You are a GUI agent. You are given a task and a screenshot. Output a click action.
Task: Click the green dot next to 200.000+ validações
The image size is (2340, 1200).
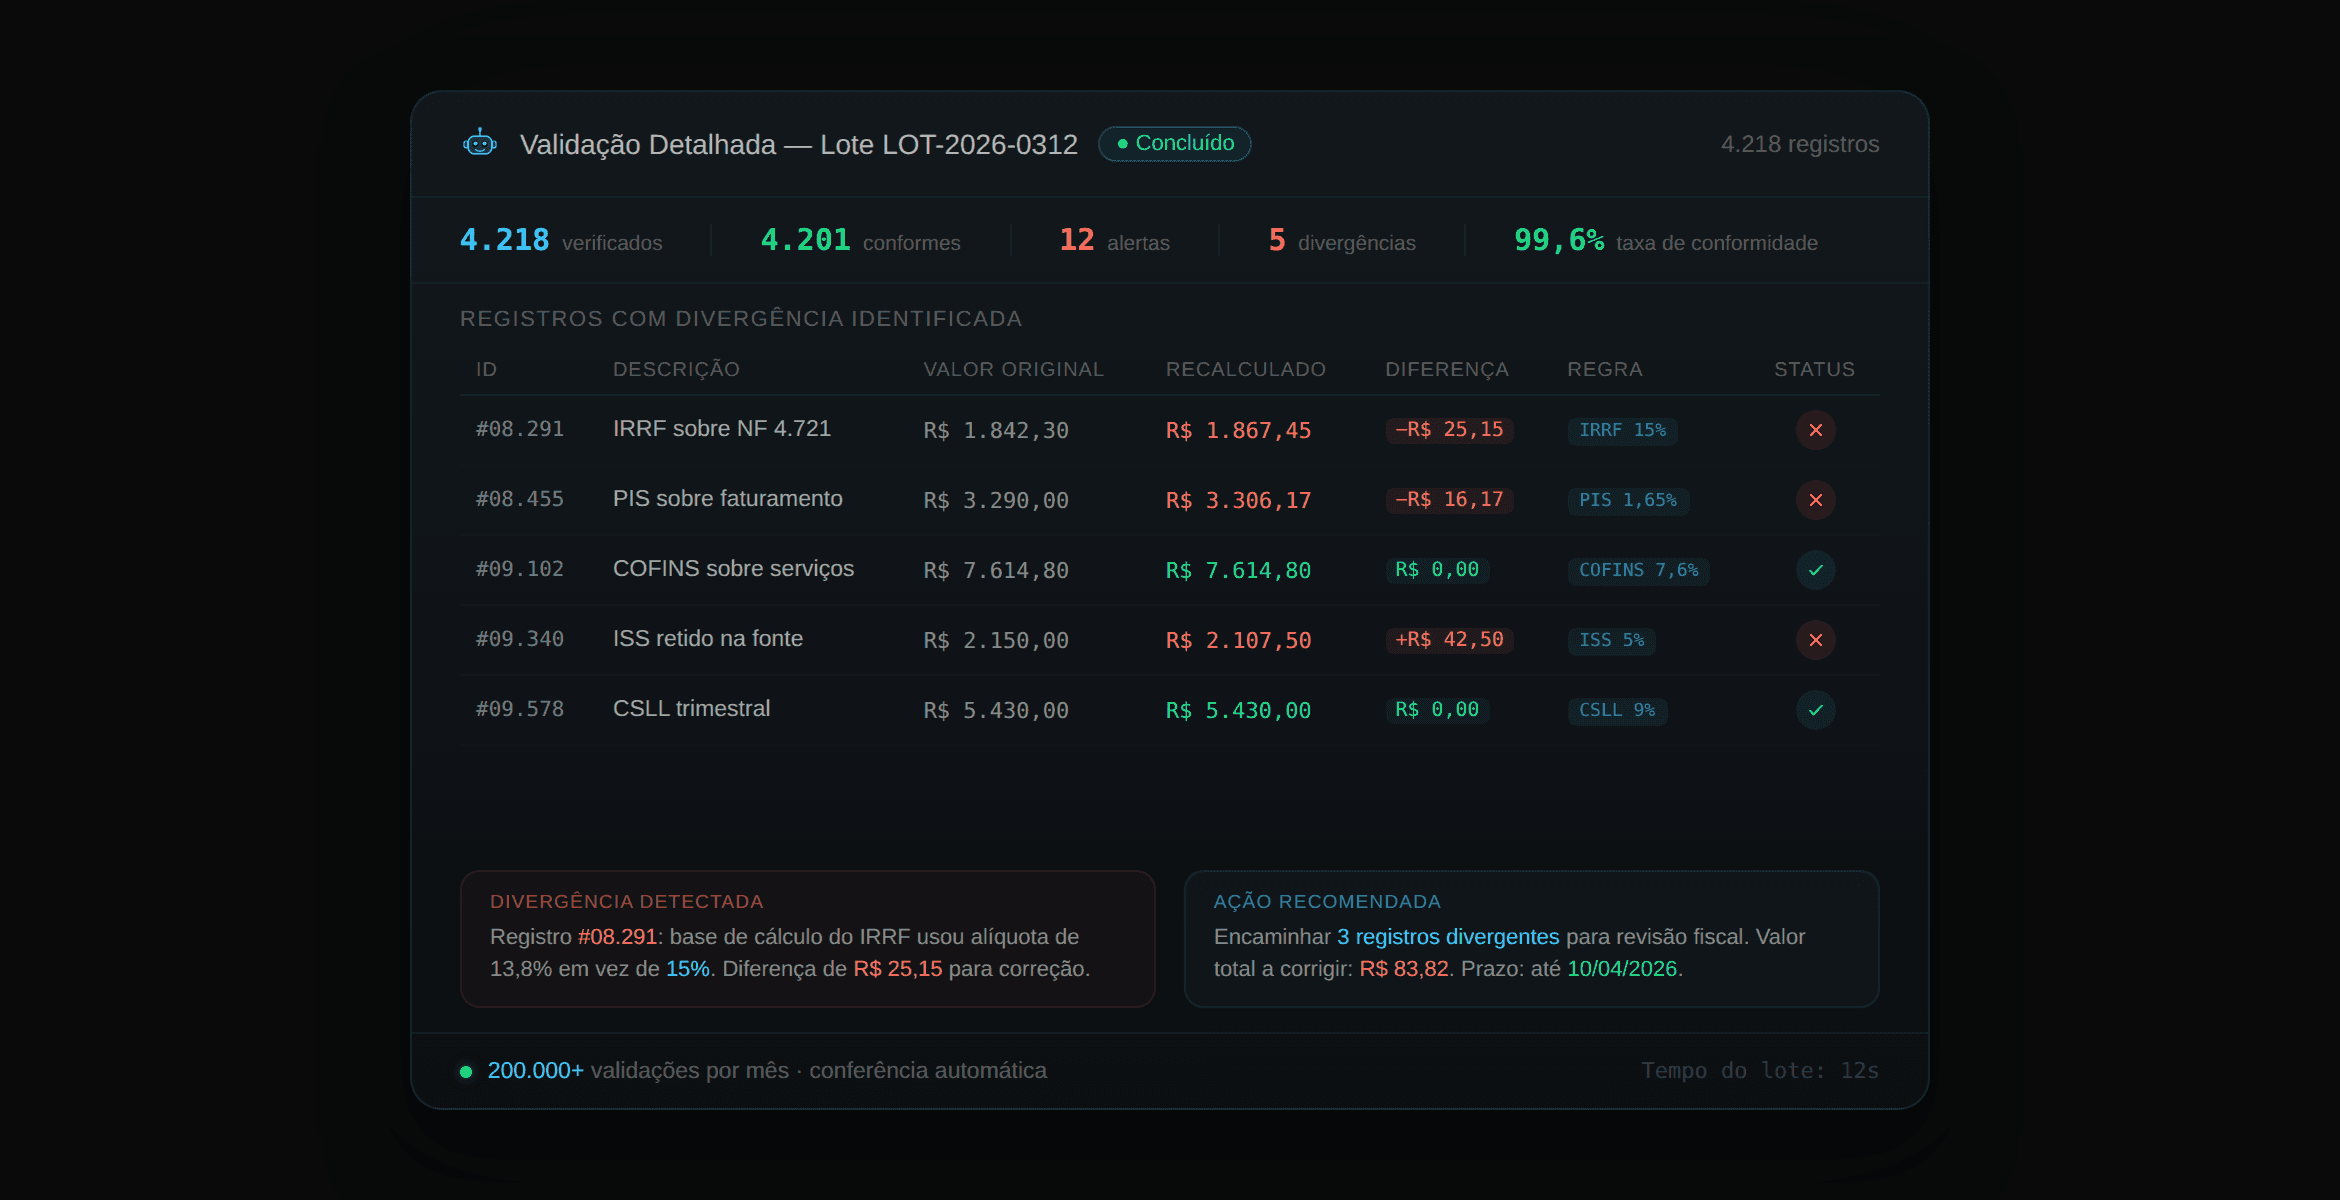click(466, 1072)
